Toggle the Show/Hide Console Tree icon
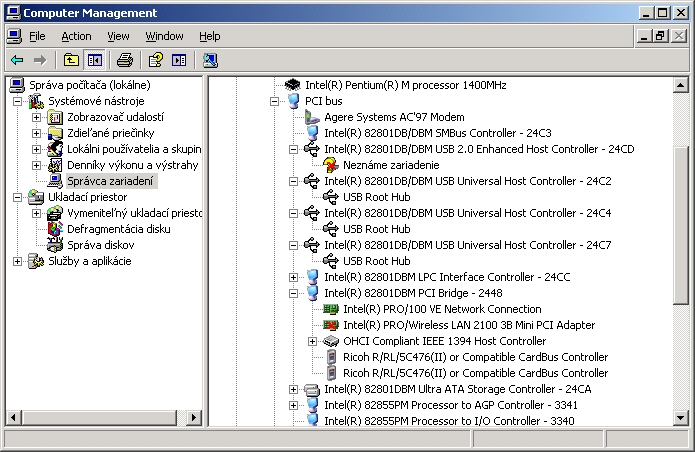Viewport: 695px width, 452px height. tap(95, 60)
